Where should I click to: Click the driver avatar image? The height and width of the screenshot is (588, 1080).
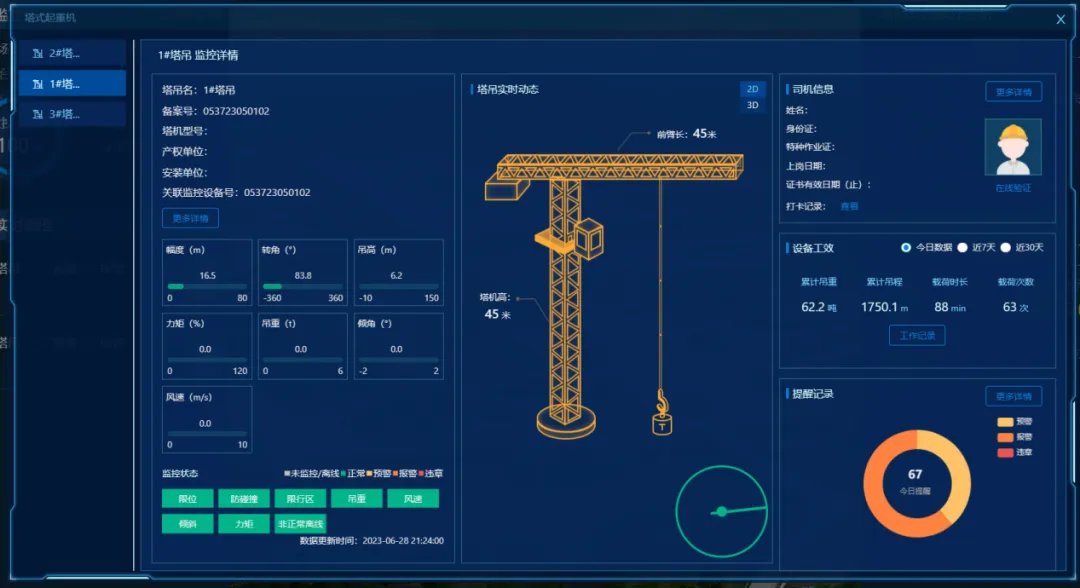pyautogui.click(x=1012, y=147)
